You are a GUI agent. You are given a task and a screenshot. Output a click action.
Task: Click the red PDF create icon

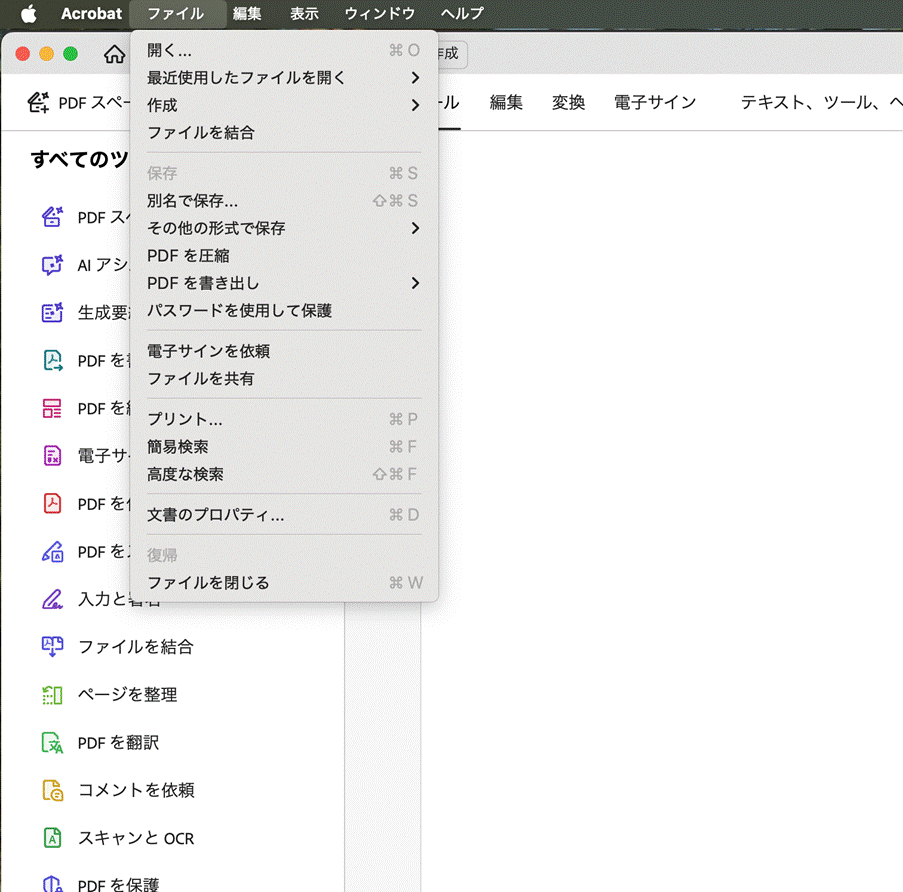(52, 503)
